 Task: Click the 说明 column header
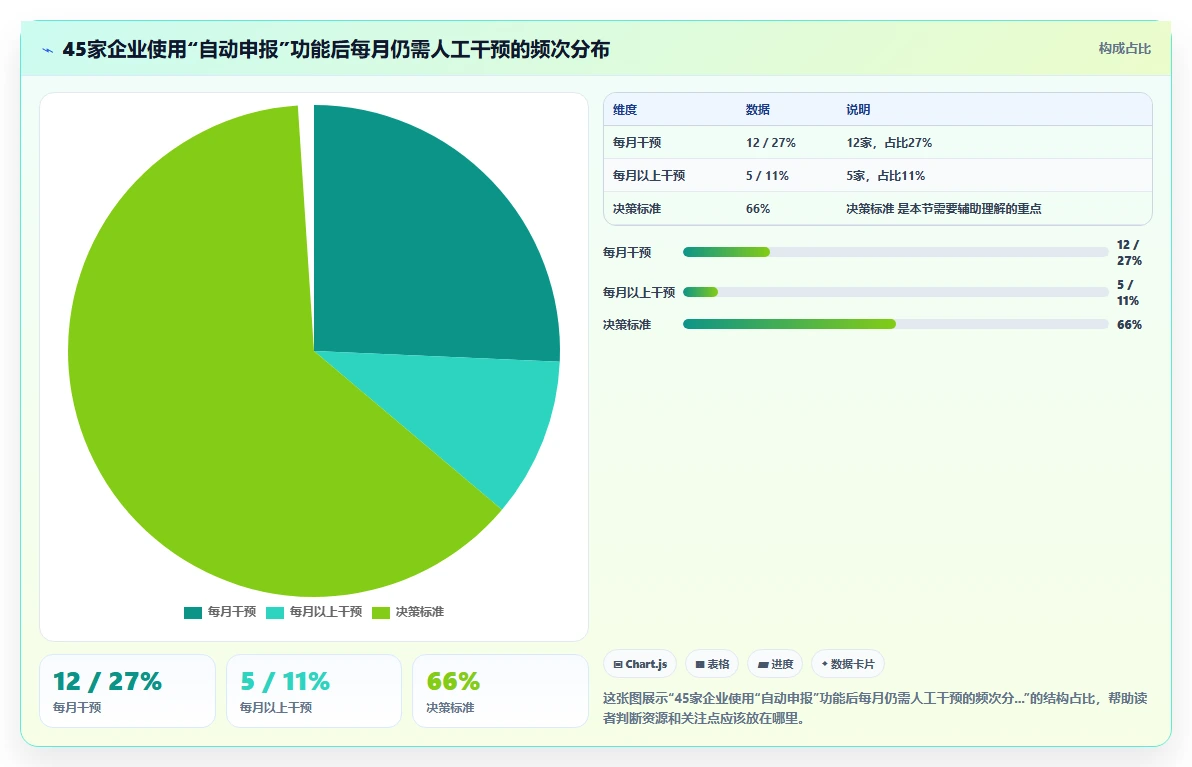(858, 109)
